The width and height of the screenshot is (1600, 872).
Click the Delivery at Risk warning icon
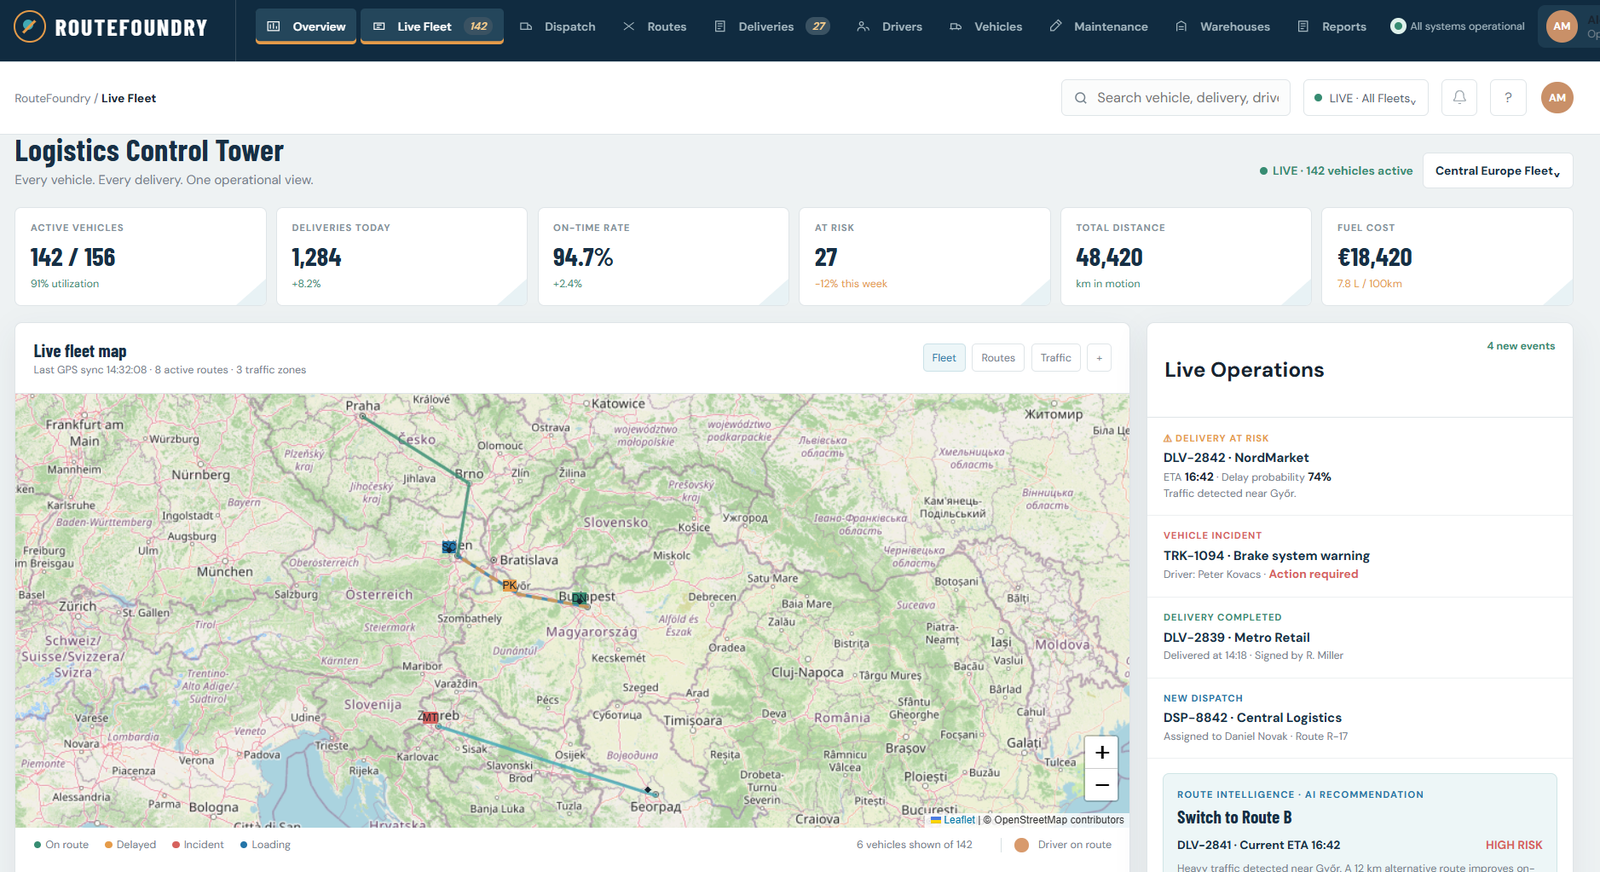1167,438
